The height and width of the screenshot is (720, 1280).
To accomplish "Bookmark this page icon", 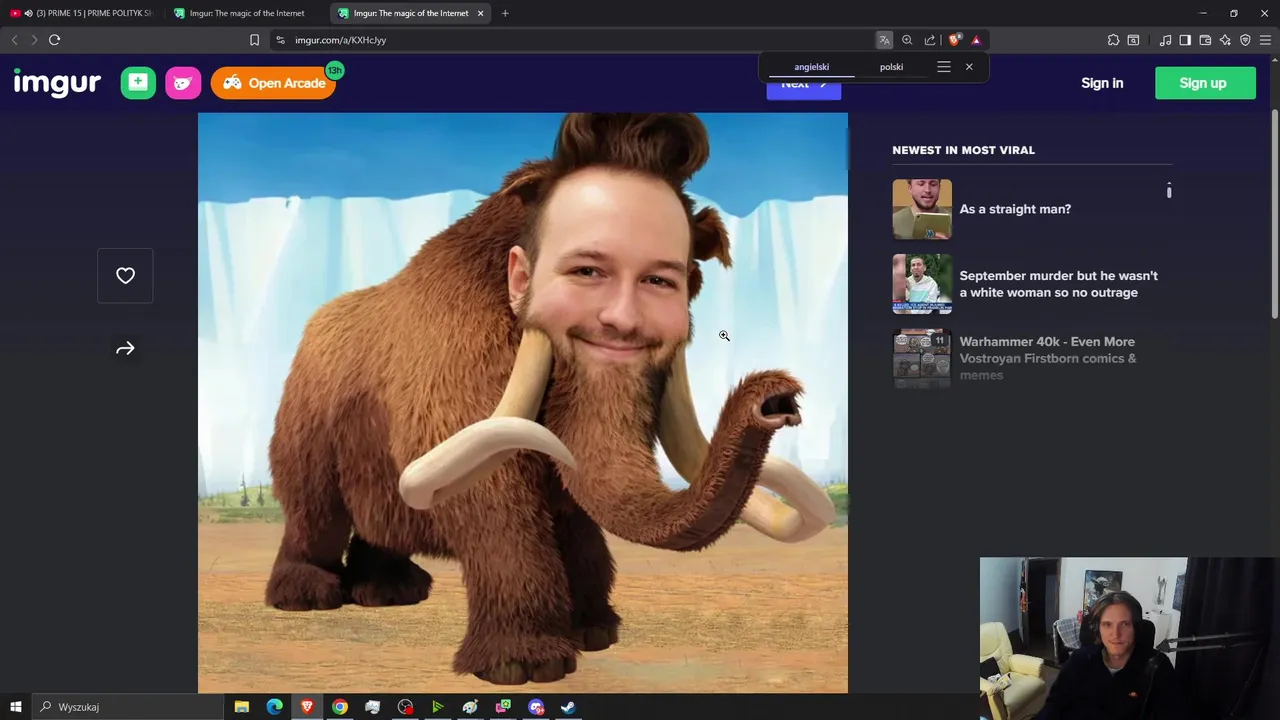I will pos(254,40).
